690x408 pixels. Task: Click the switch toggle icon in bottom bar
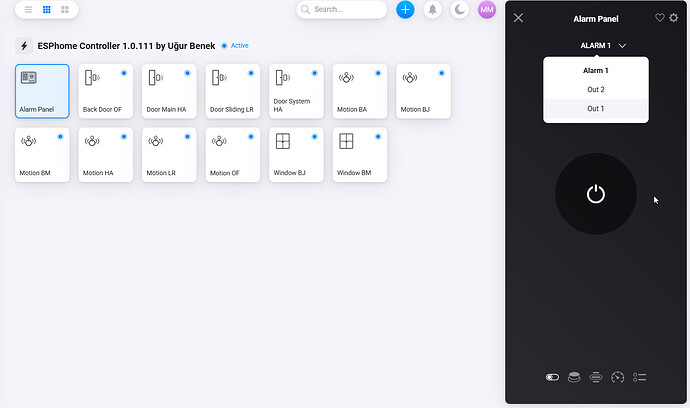(552, 377)
